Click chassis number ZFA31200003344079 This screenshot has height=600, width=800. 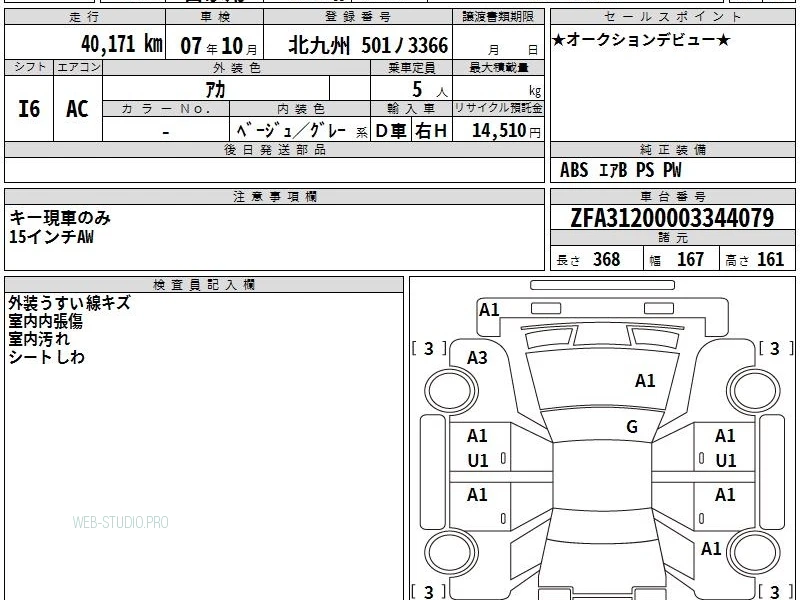672,218
